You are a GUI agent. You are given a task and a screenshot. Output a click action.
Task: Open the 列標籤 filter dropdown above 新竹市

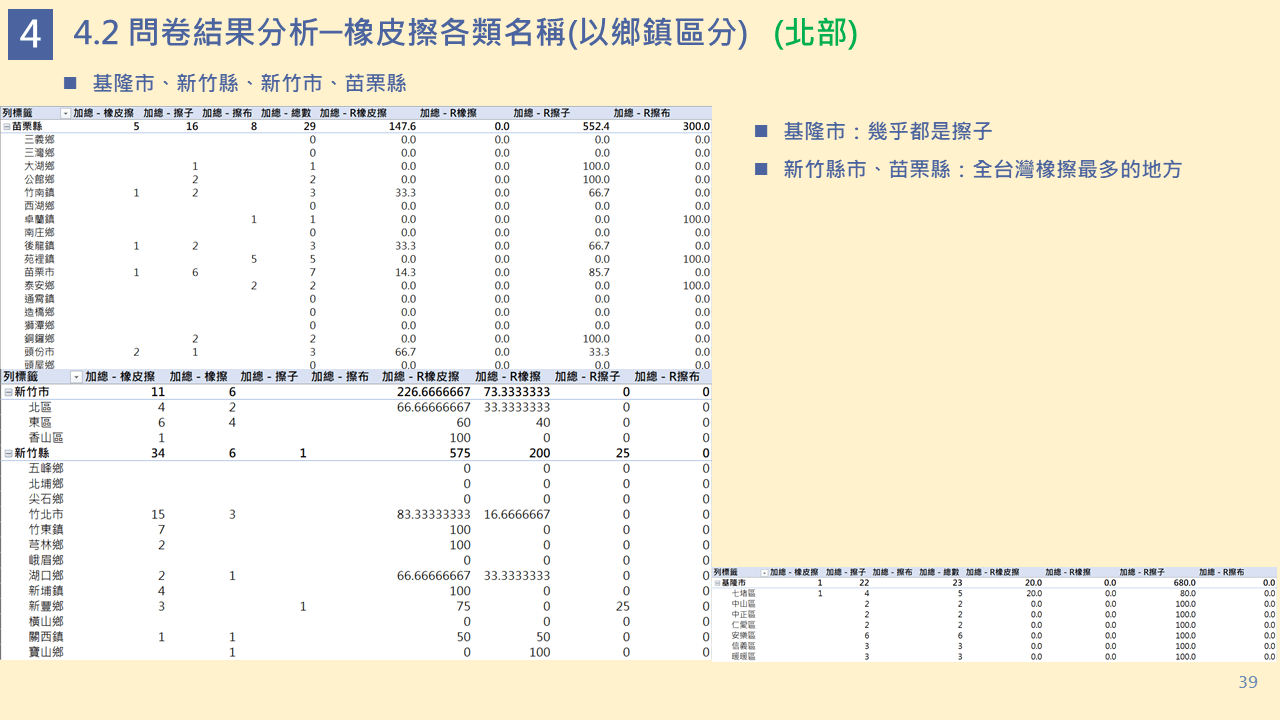(x=77, y=377)
